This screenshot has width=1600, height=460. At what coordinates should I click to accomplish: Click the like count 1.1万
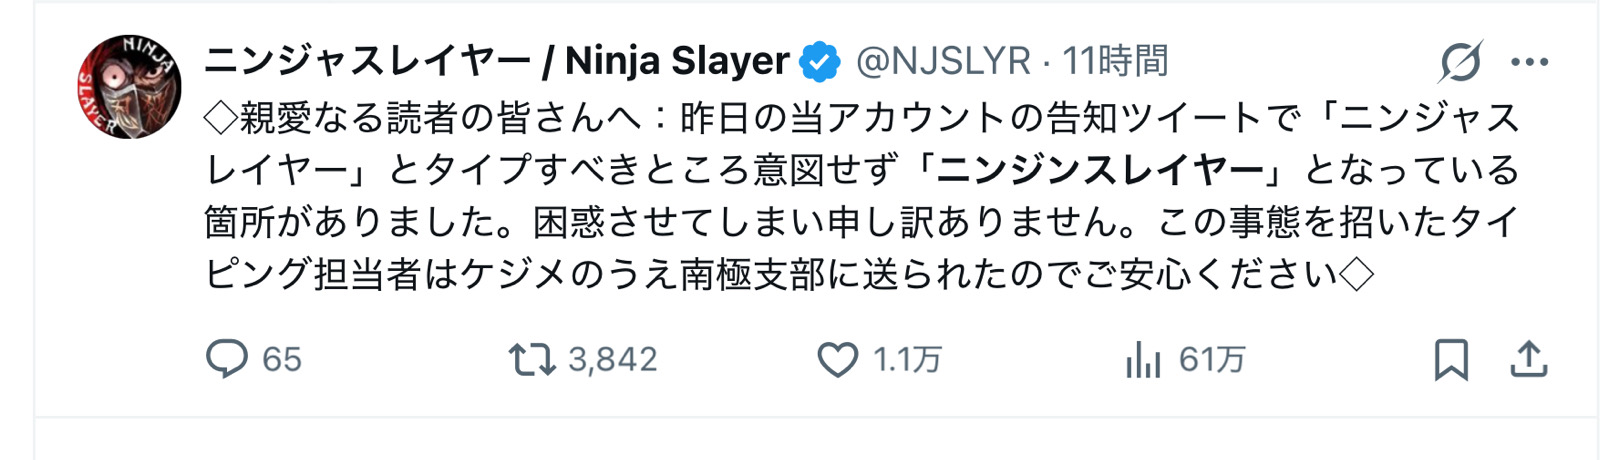[x=907, y=360]
